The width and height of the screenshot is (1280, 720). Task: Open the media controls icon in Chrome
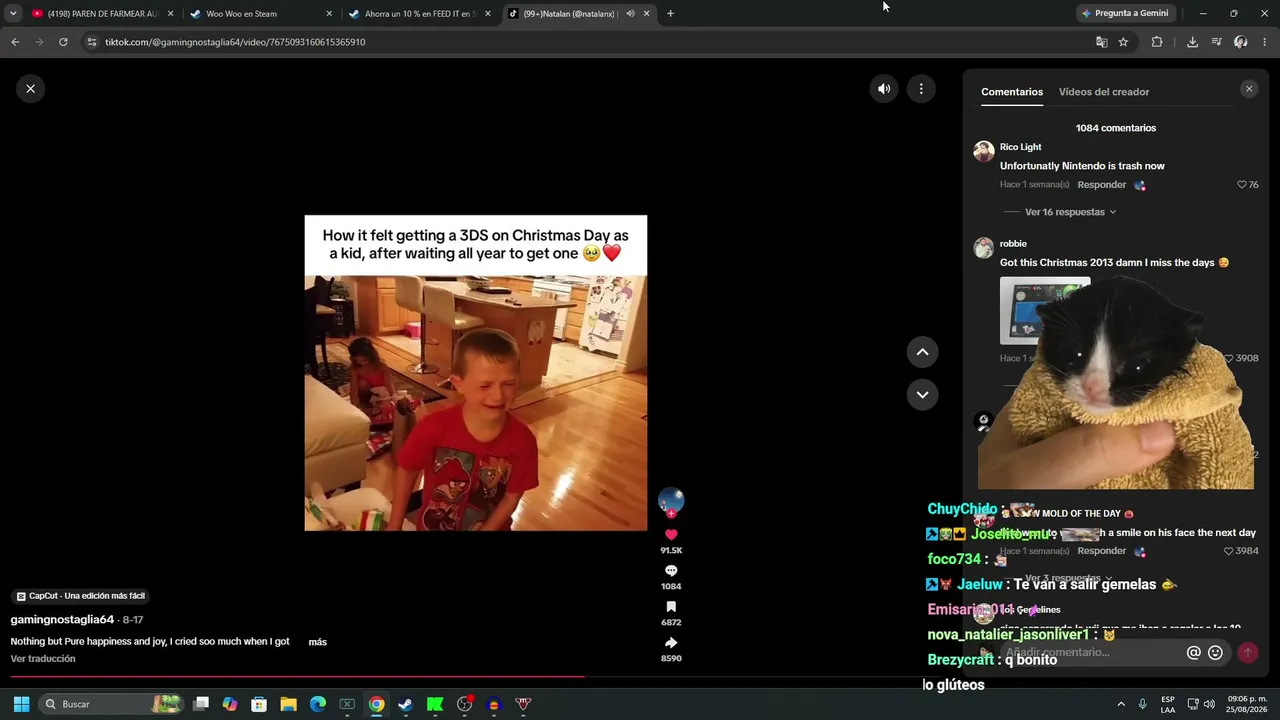point(1216,42)
